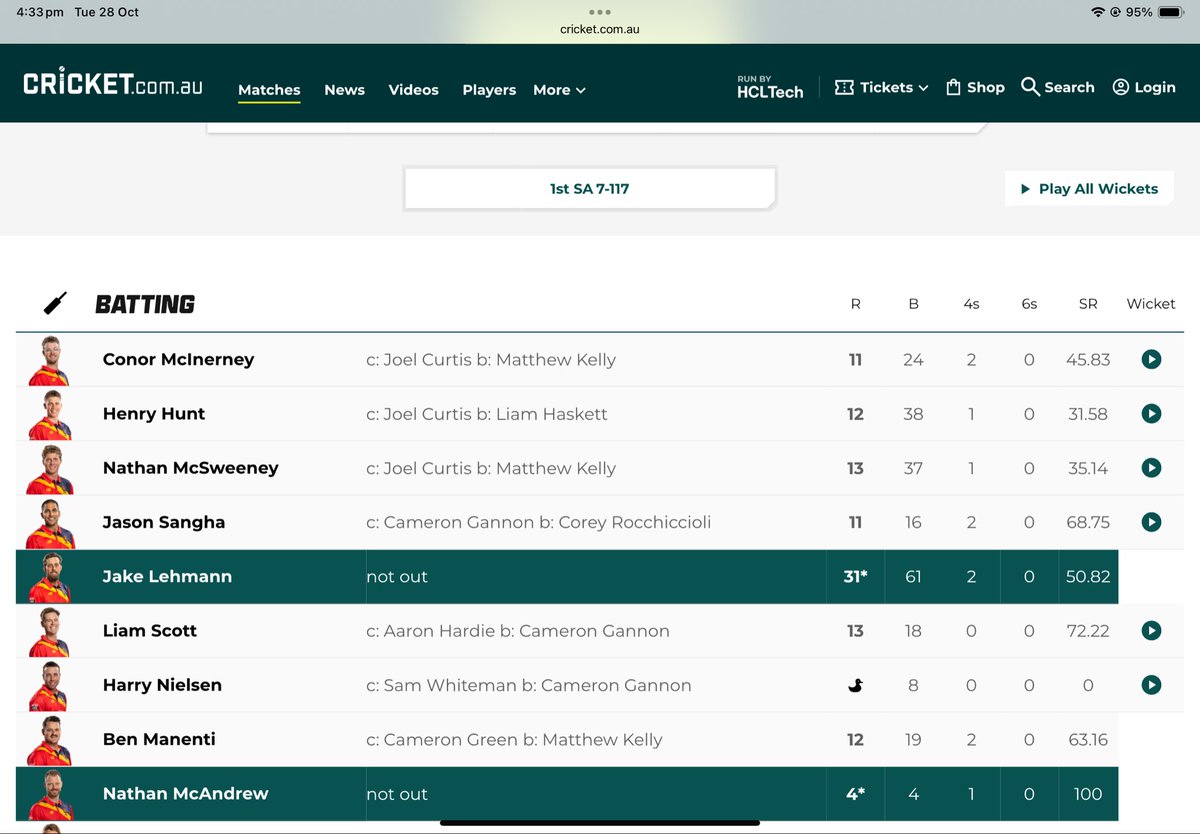The image size is (1200, 834).
Task: Click the cricket bat Batting icon
Action: 56,303
